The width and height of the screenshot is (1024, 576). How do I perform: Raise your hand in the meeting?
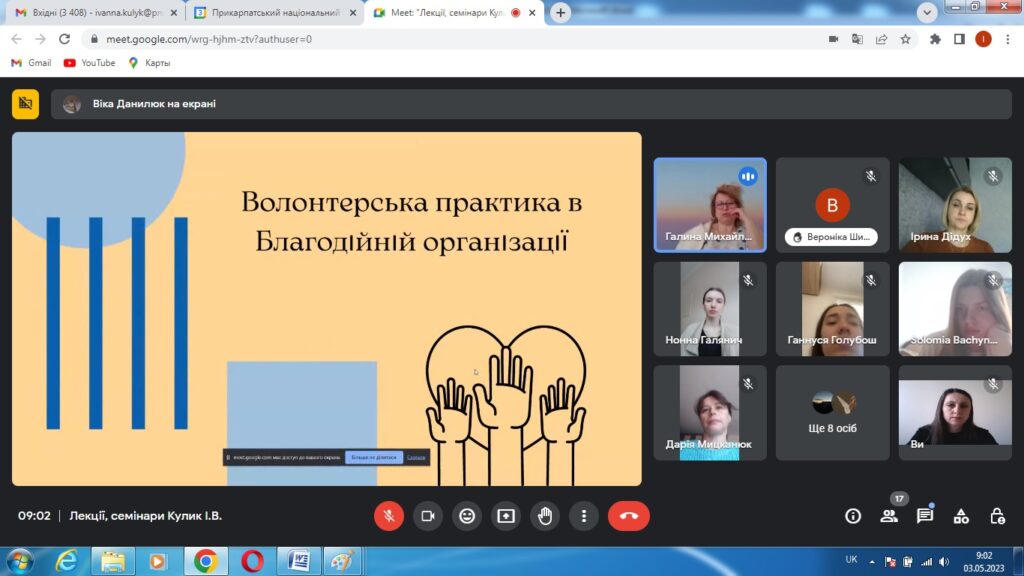[545, 516]
